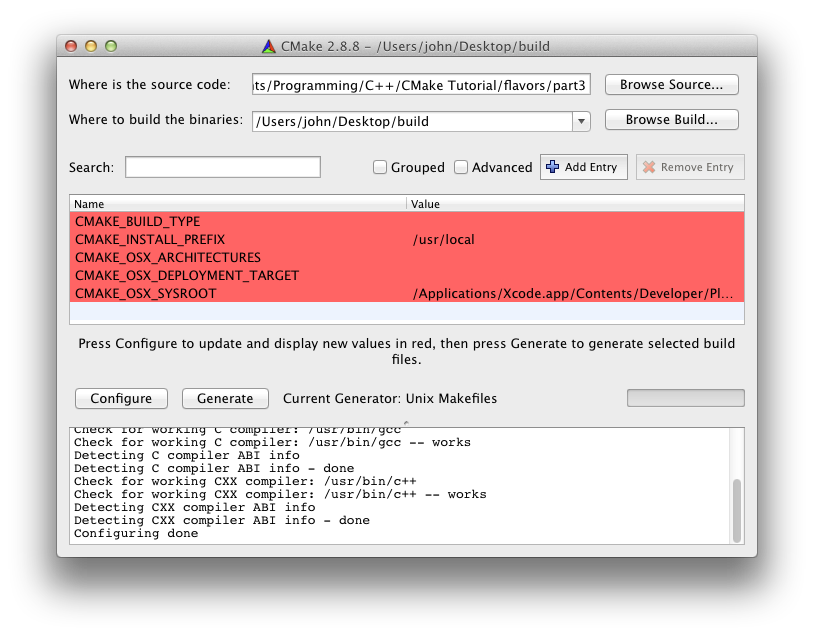Click the Generate button
The width and height of the screenshot is (814, 636).
point(225,398)
